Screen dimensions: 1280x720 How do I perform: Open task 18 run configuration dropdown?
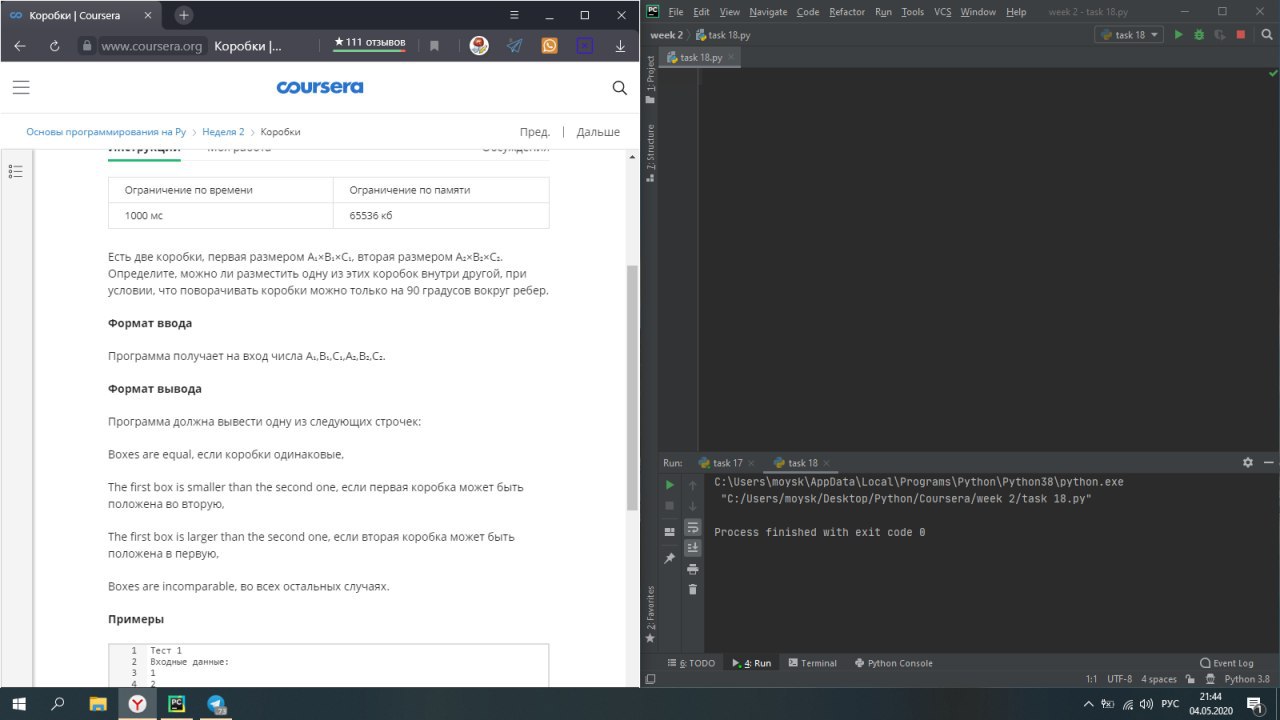1129,35
